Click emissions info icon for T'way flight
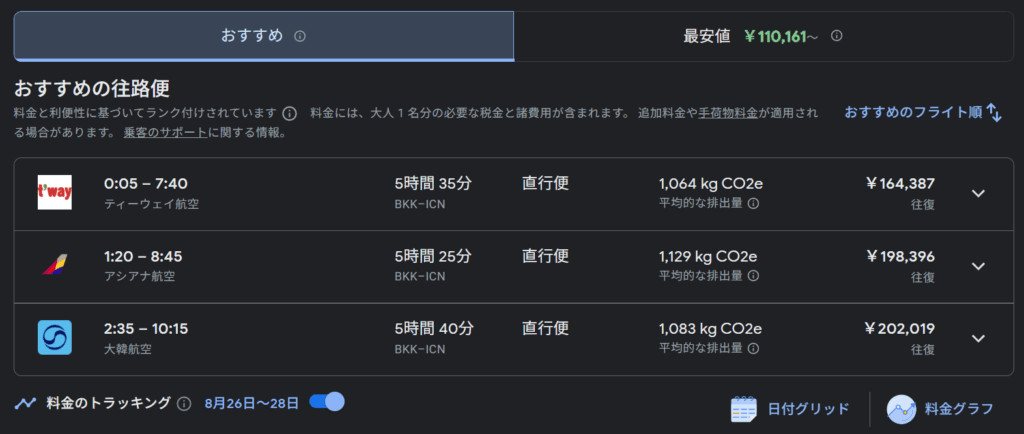The width and height of the screenshot is (1024, 434). (x=753, y=203)
